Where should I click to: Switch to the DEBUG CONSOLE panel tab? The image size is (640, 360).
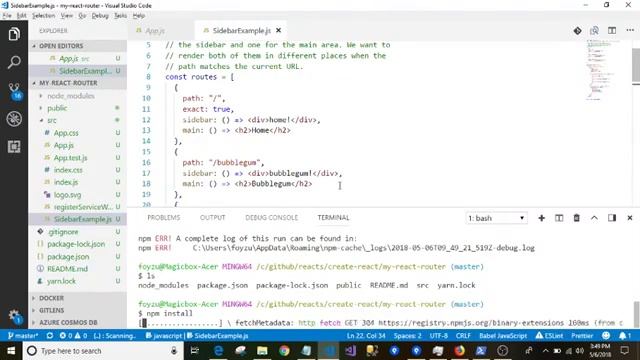[x=271, y=218]
